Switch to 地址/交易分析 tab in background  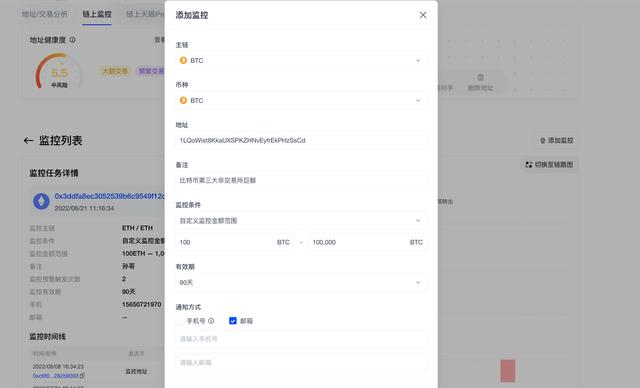44,14
